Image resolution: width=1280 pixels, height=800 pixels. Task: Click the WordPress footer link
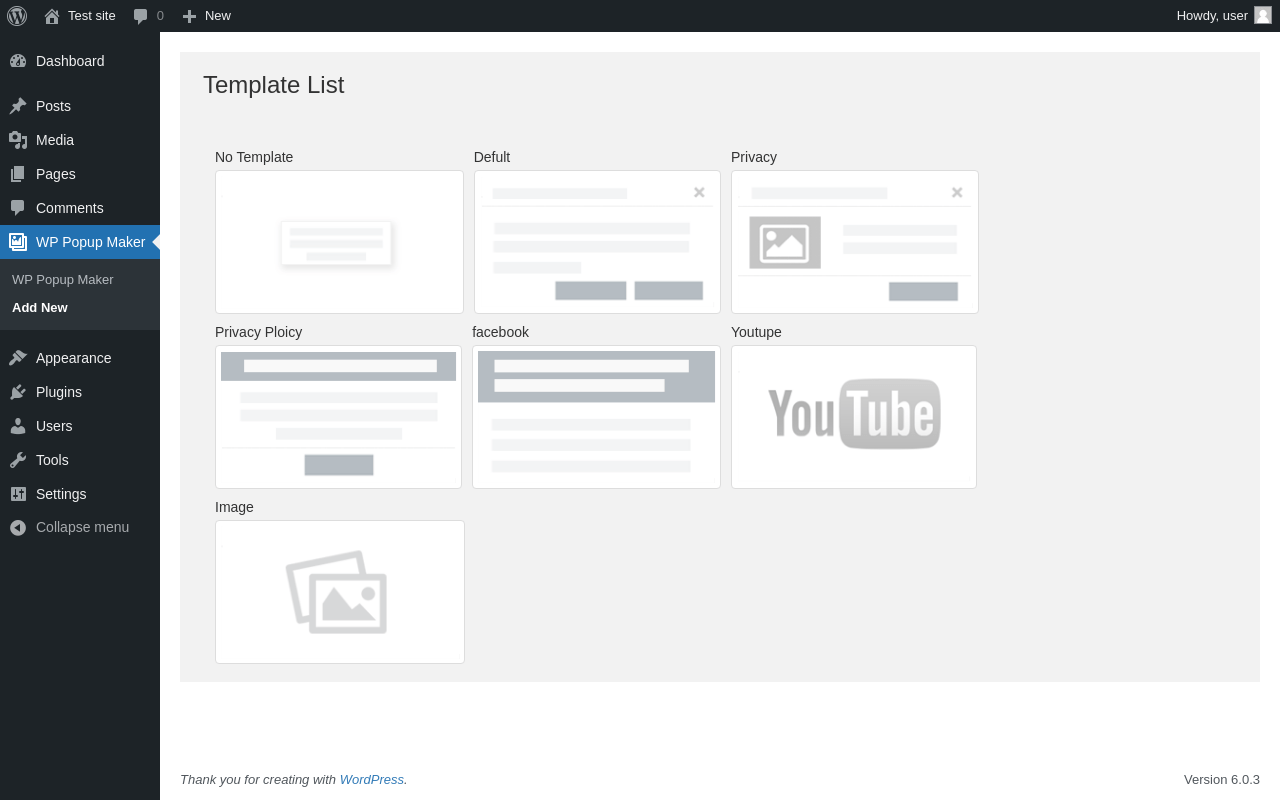tap(372, 779)
